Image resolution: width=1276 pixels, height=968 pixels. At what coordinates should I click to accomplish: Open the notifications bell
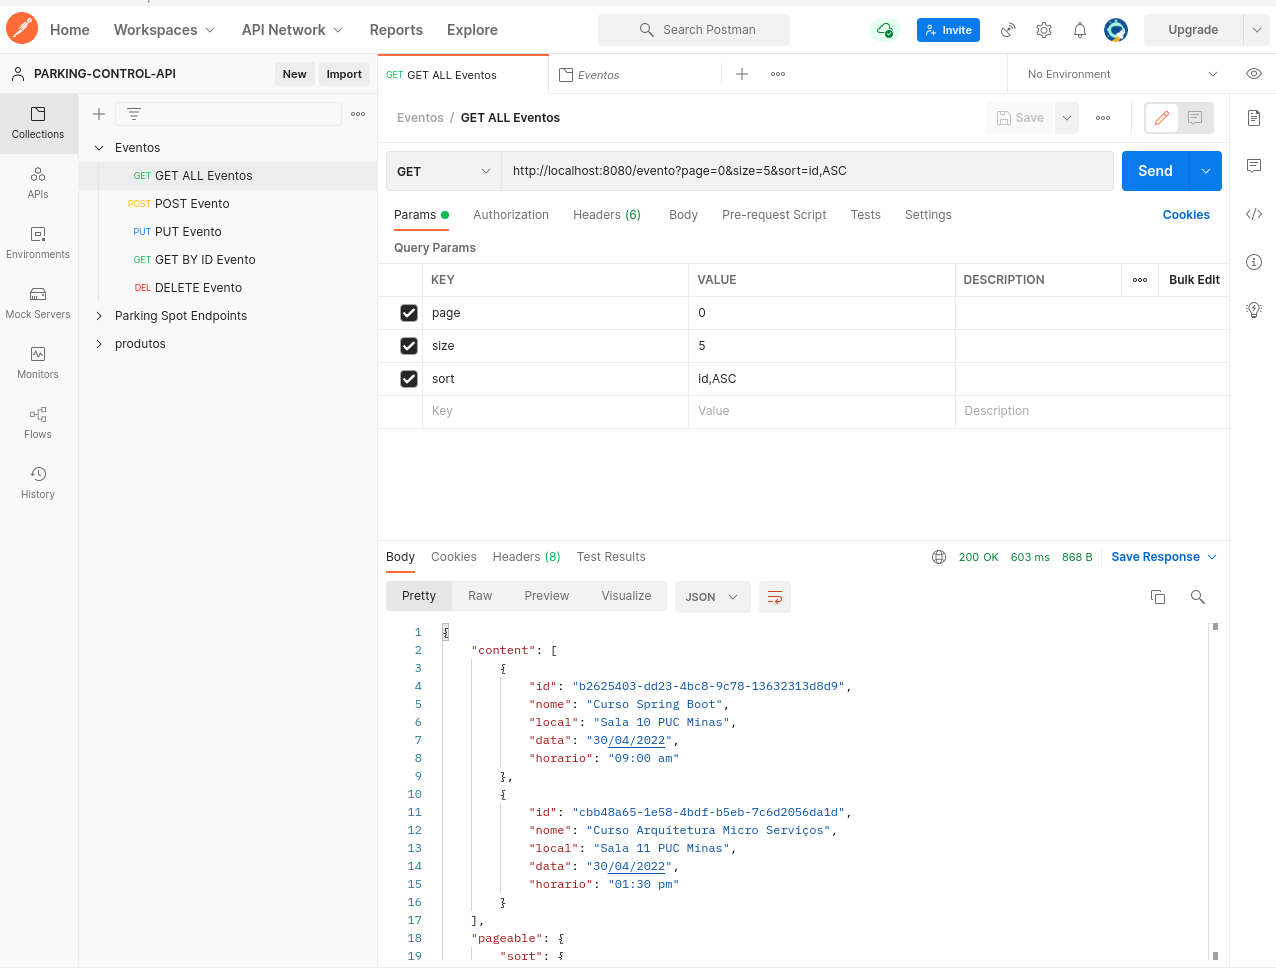(1080, 30)
